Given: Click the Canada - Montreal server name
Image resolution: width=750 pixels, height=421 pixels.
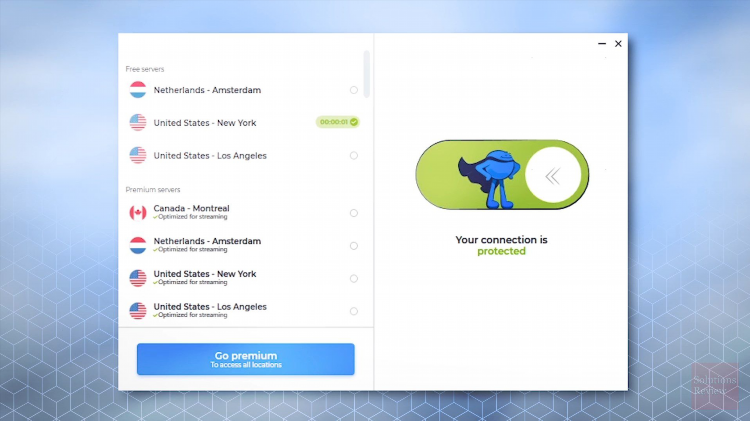Looking at the screenshot, I should (191, 208).
